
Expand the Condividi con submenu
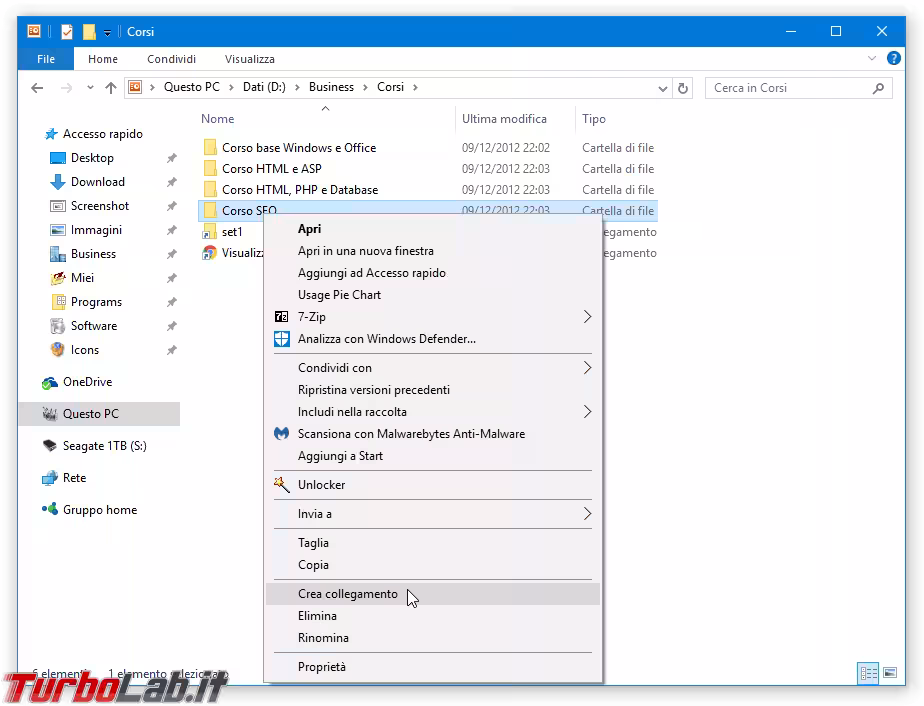(587, 368)
